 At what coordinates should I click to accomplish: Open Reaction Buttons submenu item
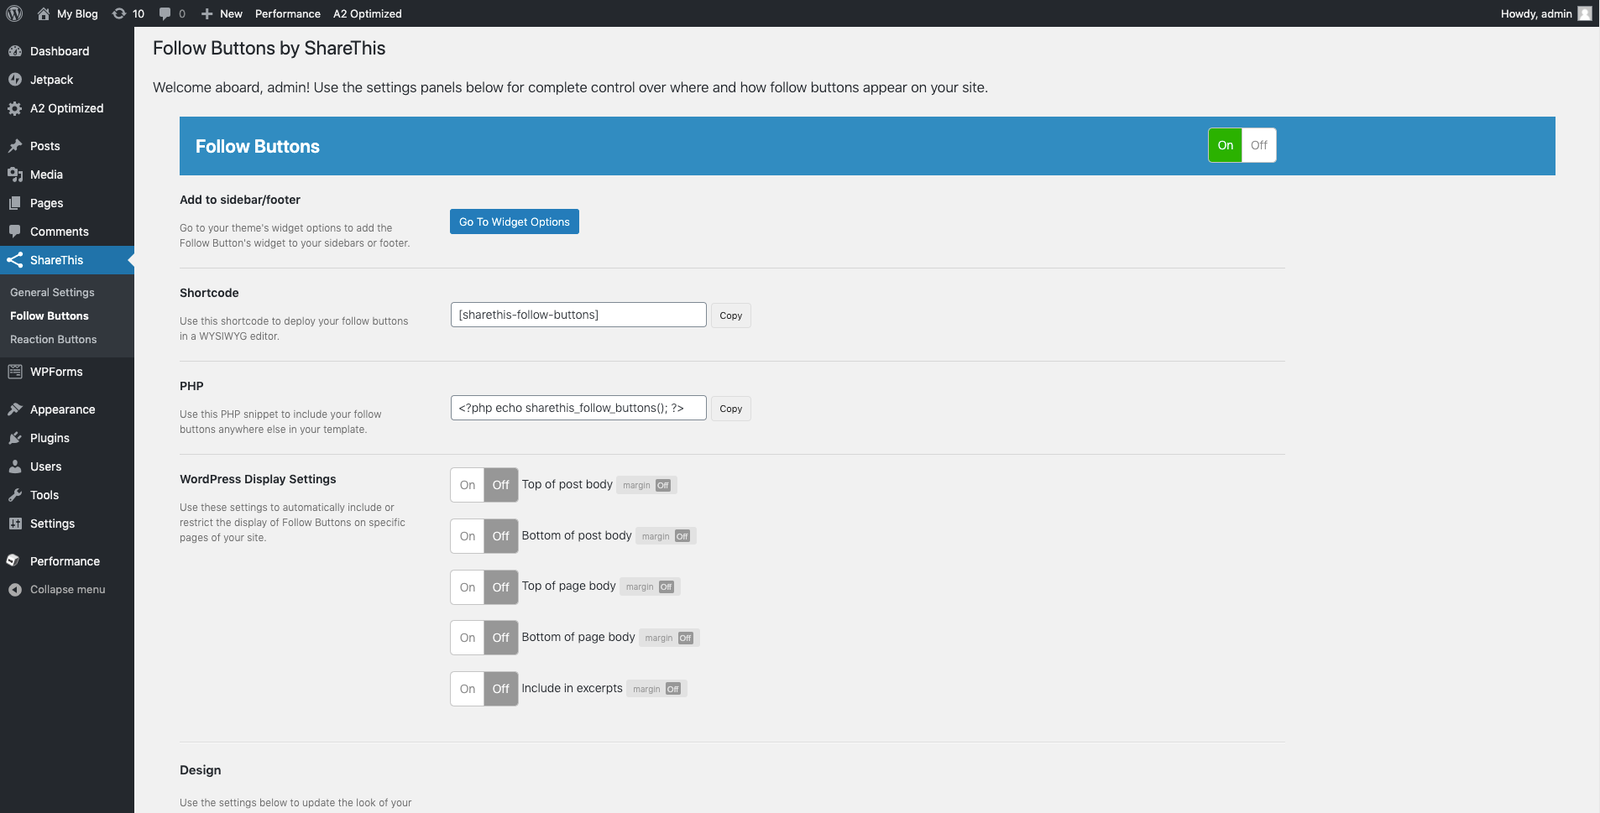pos(53,340)
